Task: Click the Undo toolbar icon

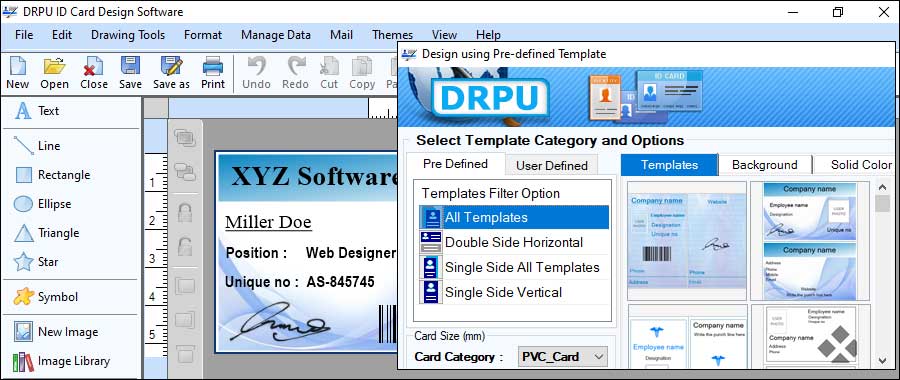Action: click(x=256, y=72)
